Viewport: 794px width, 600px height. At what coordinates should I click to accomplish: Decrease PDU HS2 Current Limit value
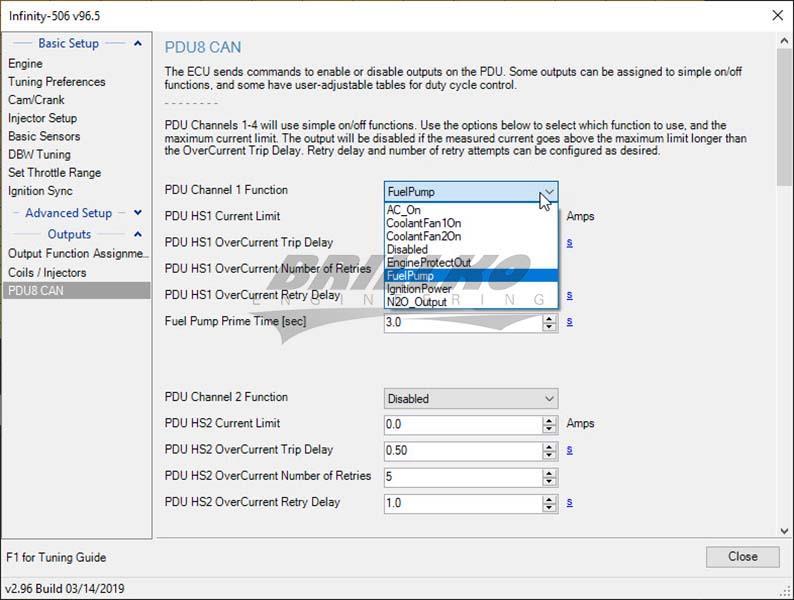coord(549,429)
